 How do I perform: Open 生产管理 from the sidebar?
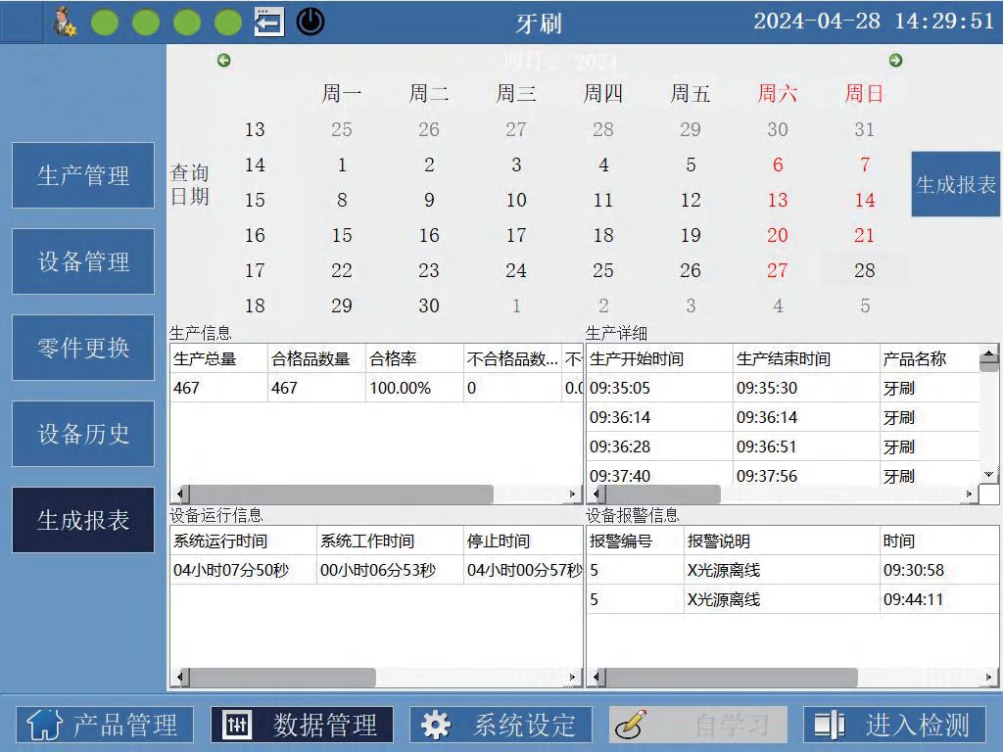(83, 176)
